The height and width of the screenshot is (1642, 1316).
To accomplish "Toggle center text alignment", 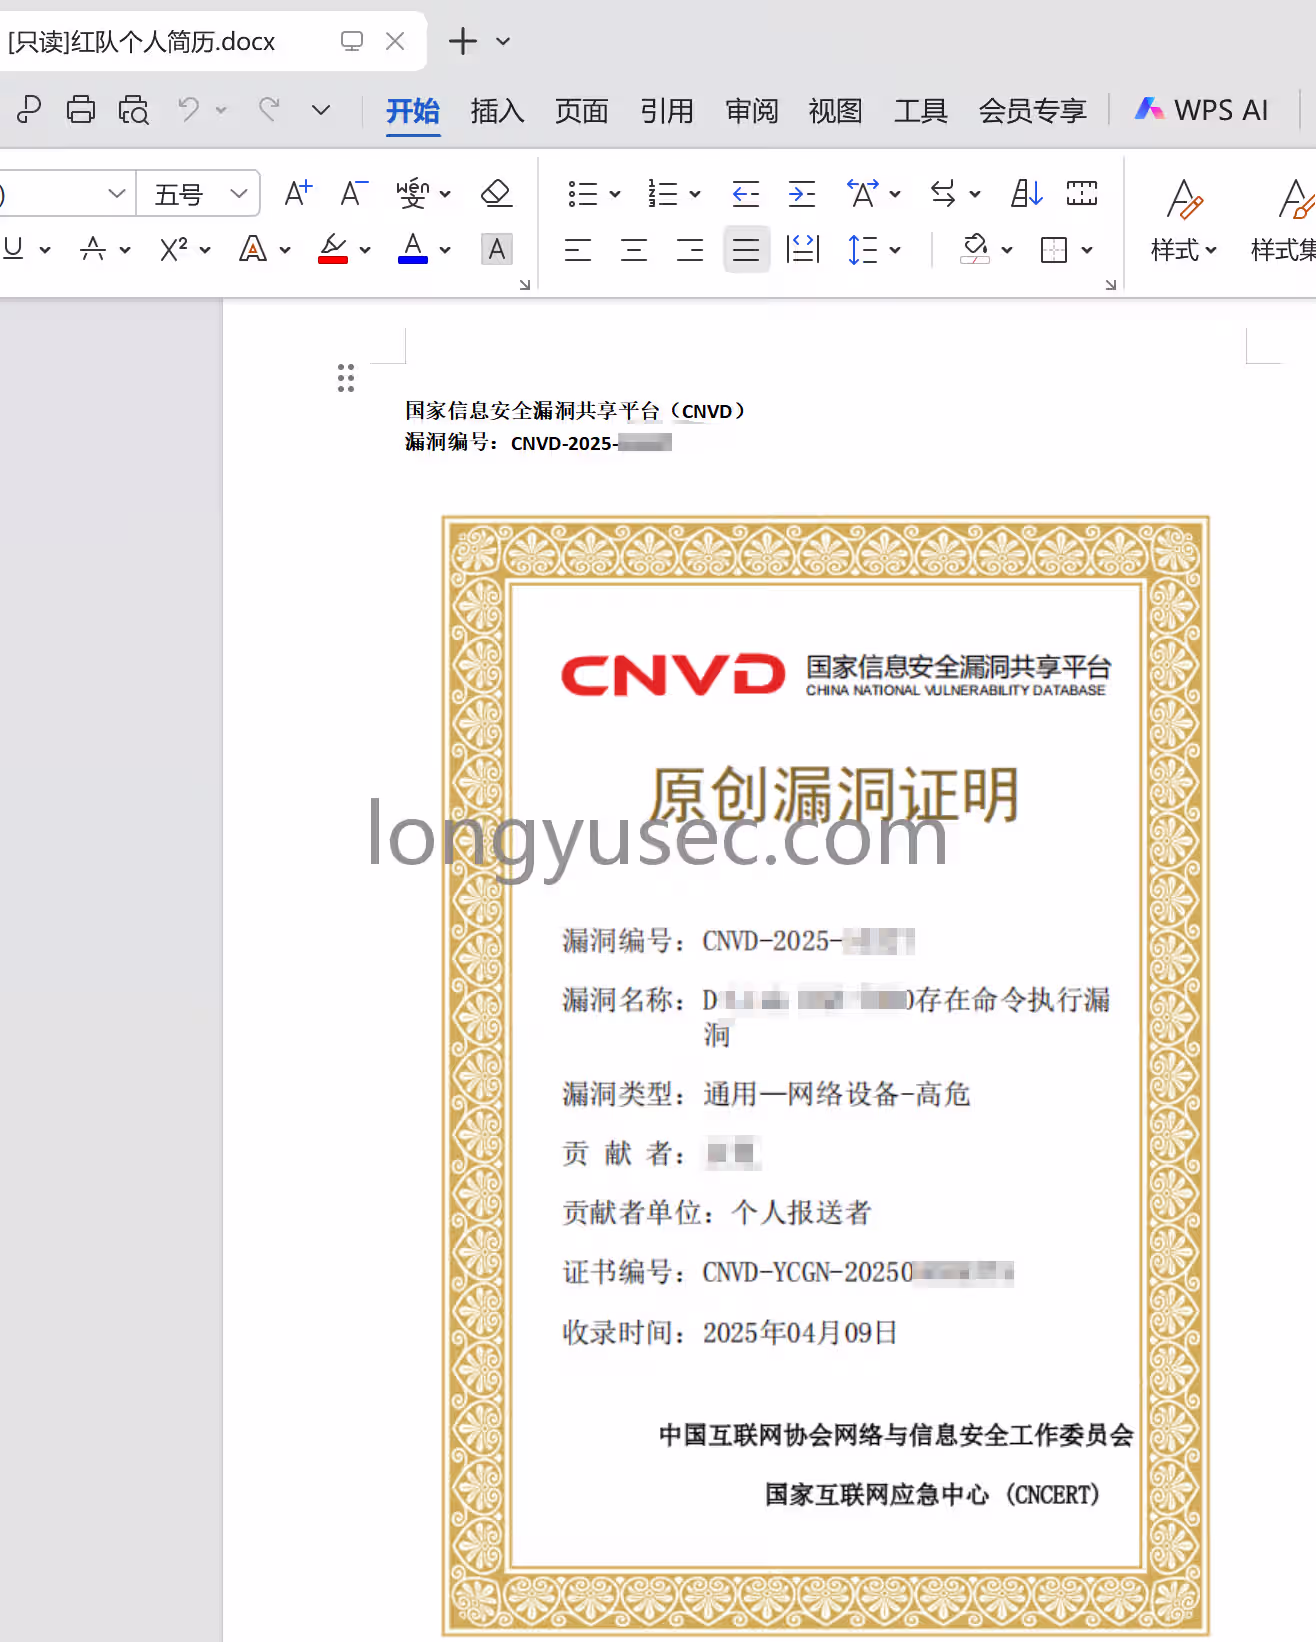I will coord(634,250).
